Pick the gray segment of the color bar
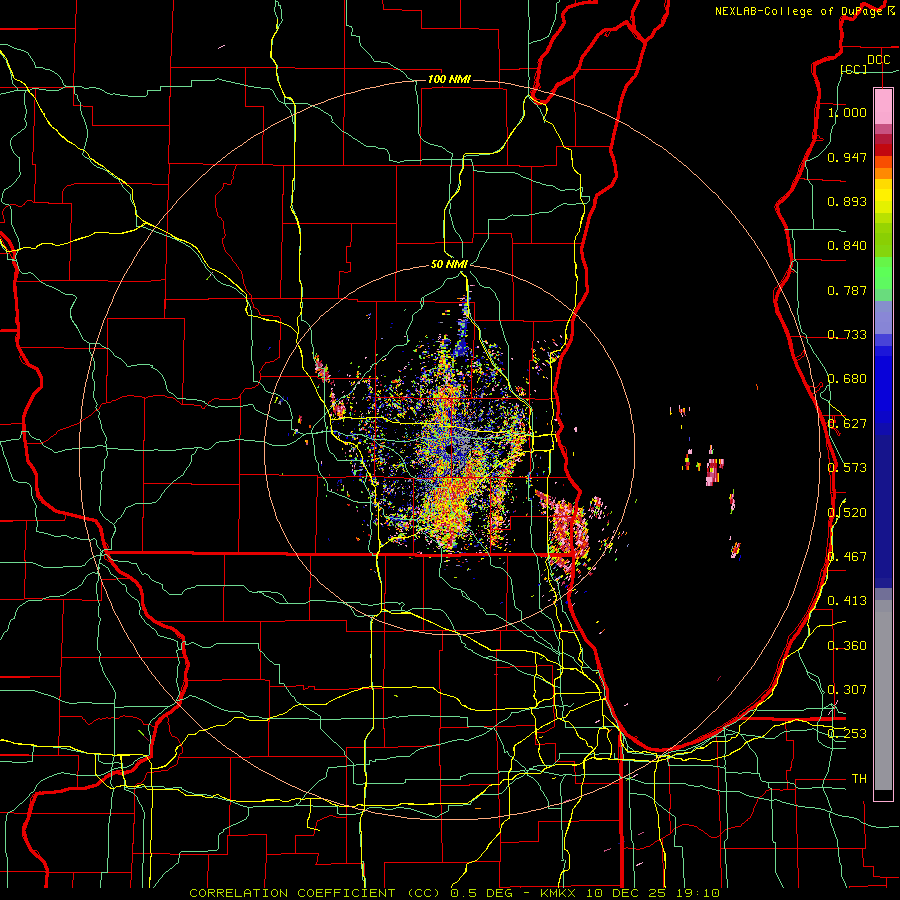 (883, 695)
